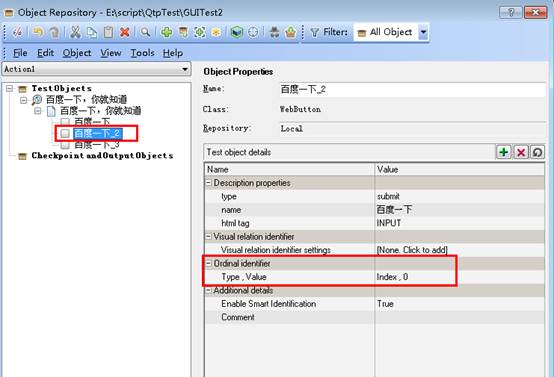Image resolution: width=554 pixels, height=377 pixels.
Task: Click Locate in Repository crosshair icon
Action: click(x=253, y=32)
